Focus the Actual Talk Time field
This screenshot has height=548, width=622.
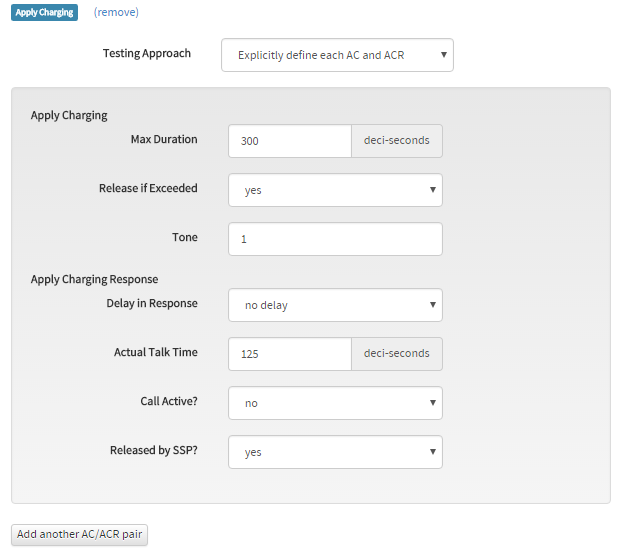tap(290, 354)
